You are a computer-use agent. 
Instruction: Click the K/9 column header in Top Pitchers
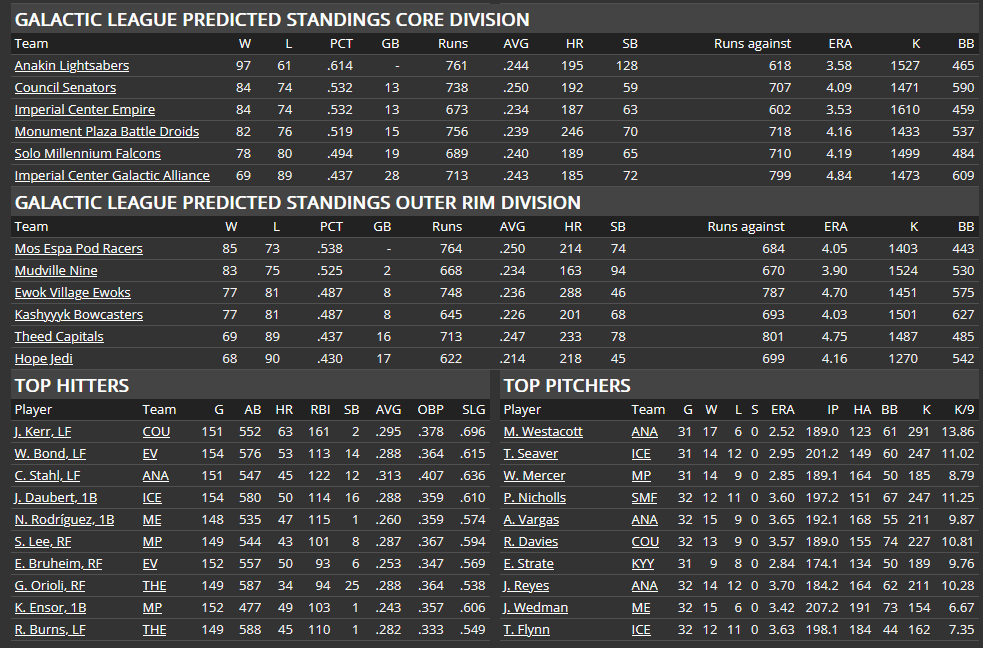(959, 410)
